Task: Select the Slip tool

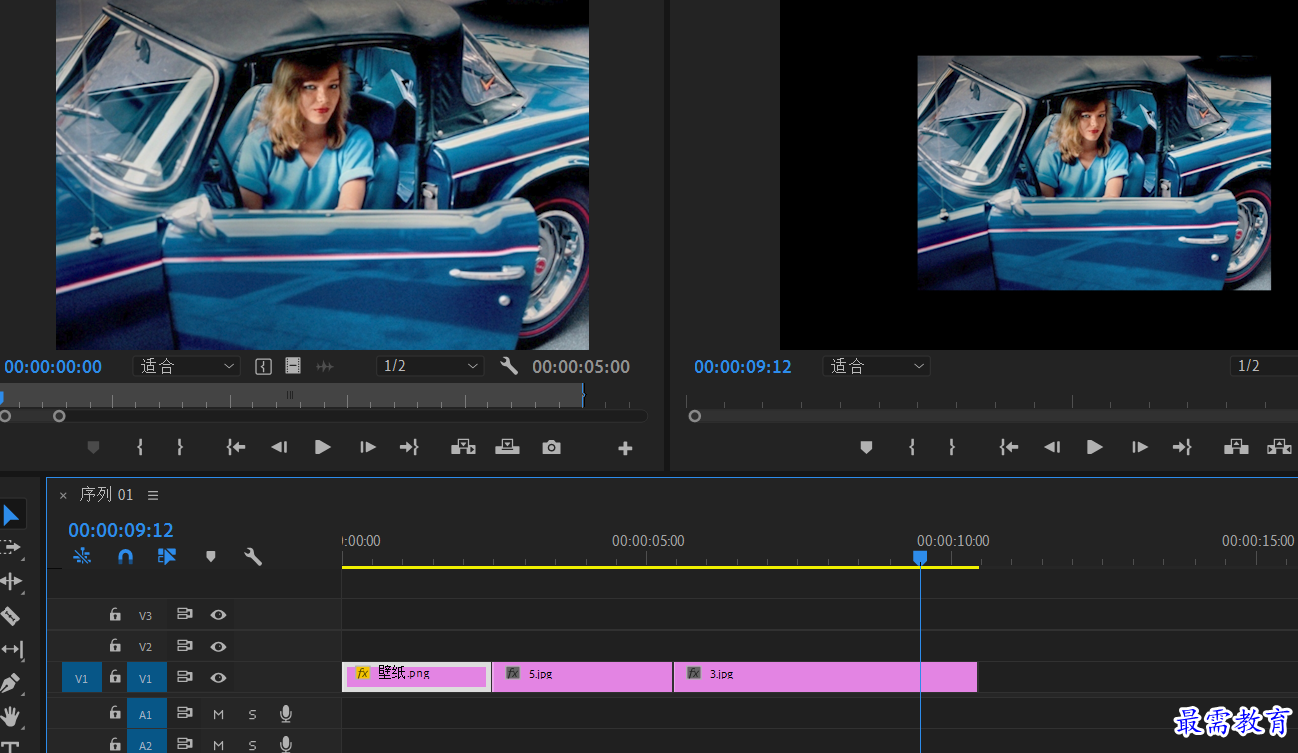Action: [10, 649]
